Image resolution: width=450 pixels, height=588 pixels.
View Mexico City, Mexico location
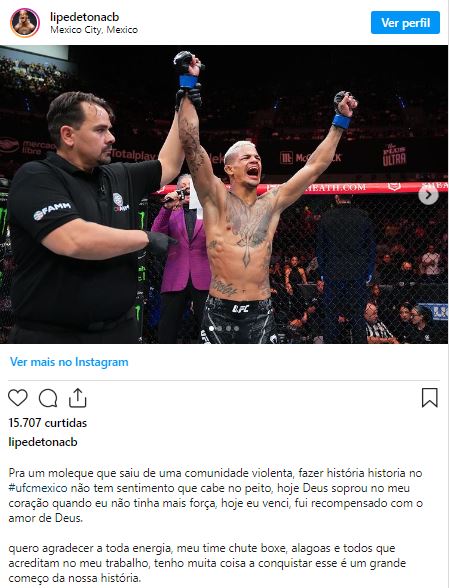pyautogui.click(x=94, y=30)
